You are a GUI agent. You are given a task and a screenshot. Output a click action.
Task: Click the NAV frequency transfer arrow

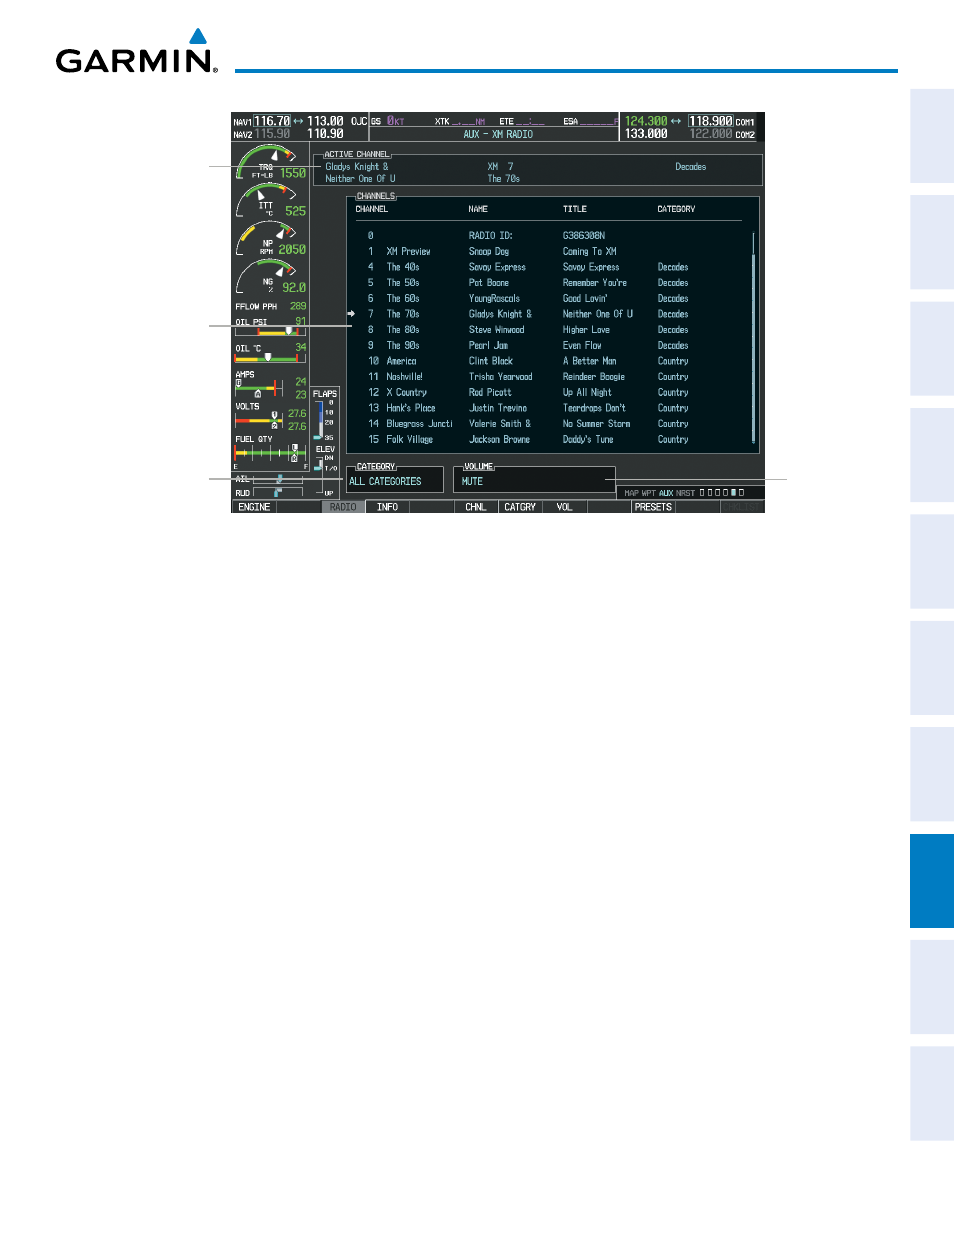point(298,121)
